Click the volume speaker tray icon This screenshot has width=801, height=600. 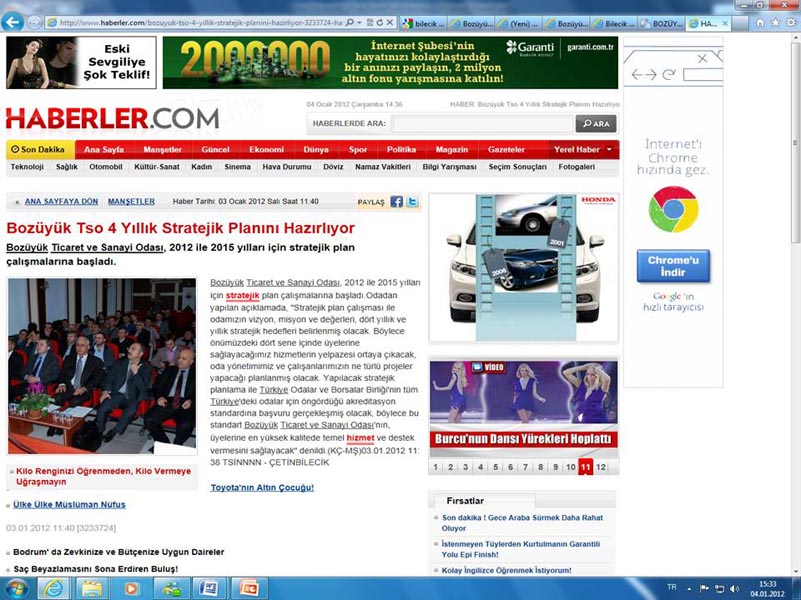point(735,588)
